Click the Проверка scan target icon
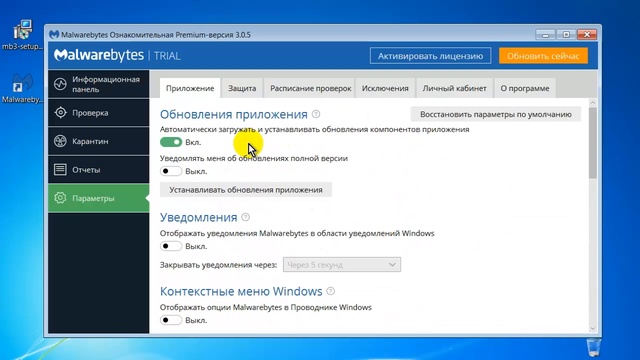The width and height of the screenshot is (640, 360). (60, 113)
